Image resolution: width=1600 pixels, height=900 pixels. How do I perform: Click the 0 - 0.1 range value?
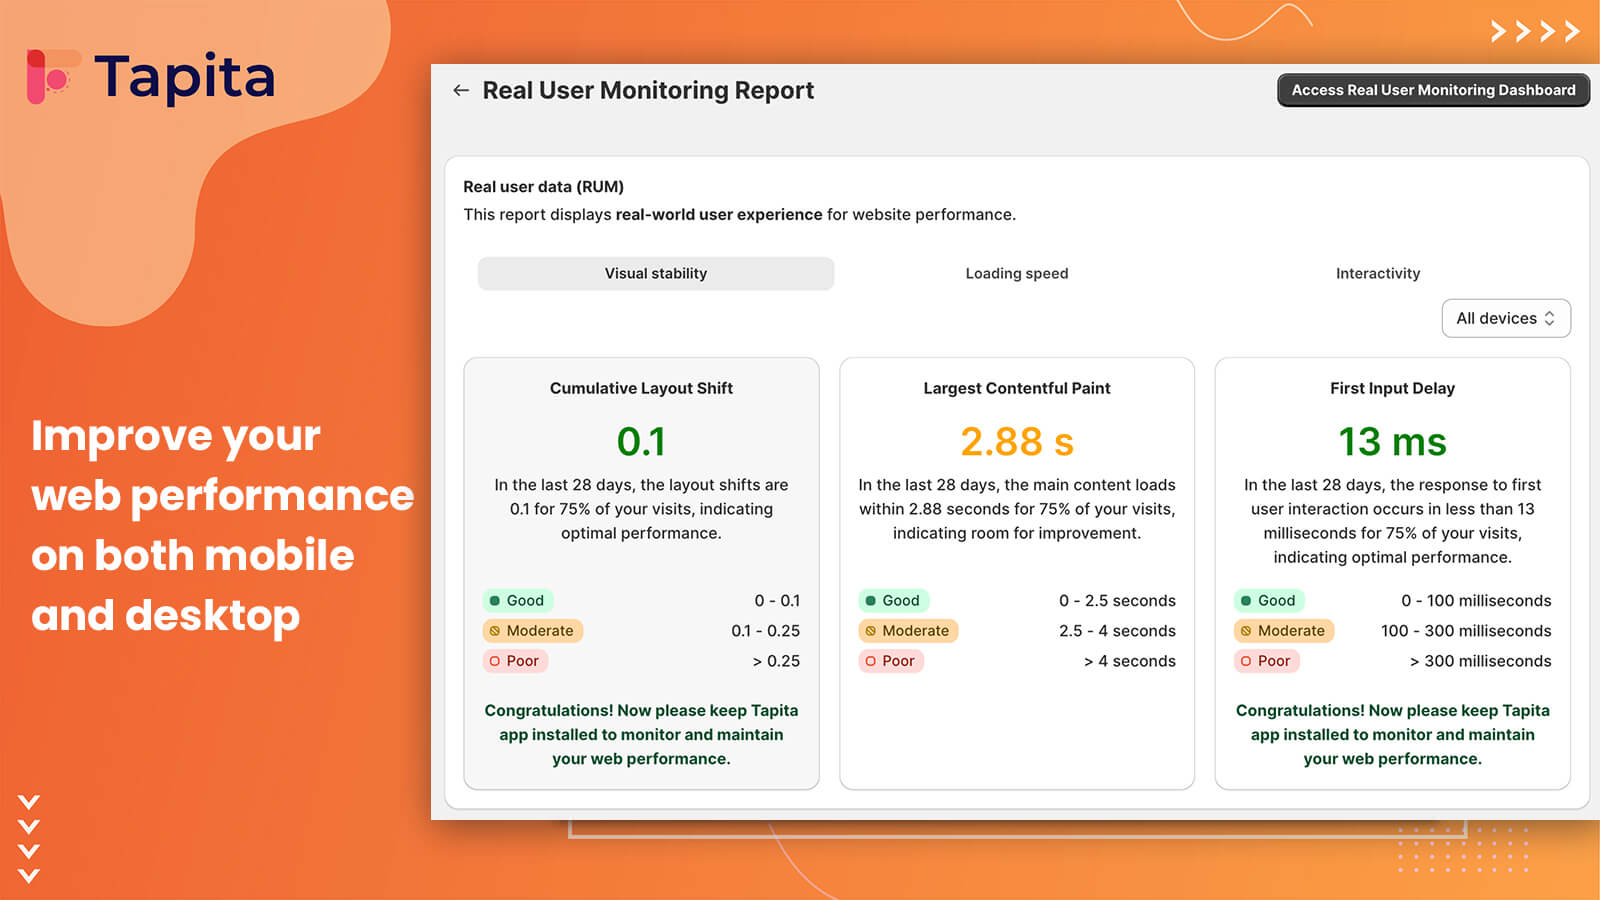777,600
